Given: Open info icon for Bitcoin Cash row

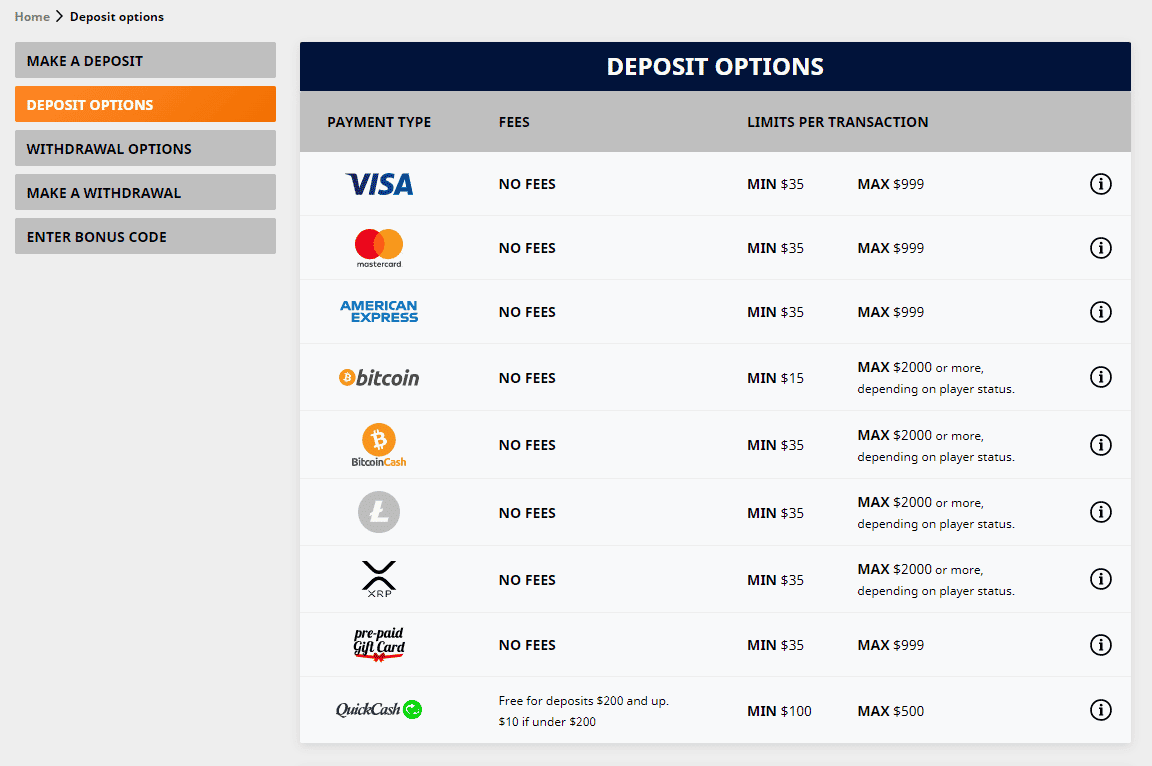Looking at the screenshot, I should coord(1100,444).
